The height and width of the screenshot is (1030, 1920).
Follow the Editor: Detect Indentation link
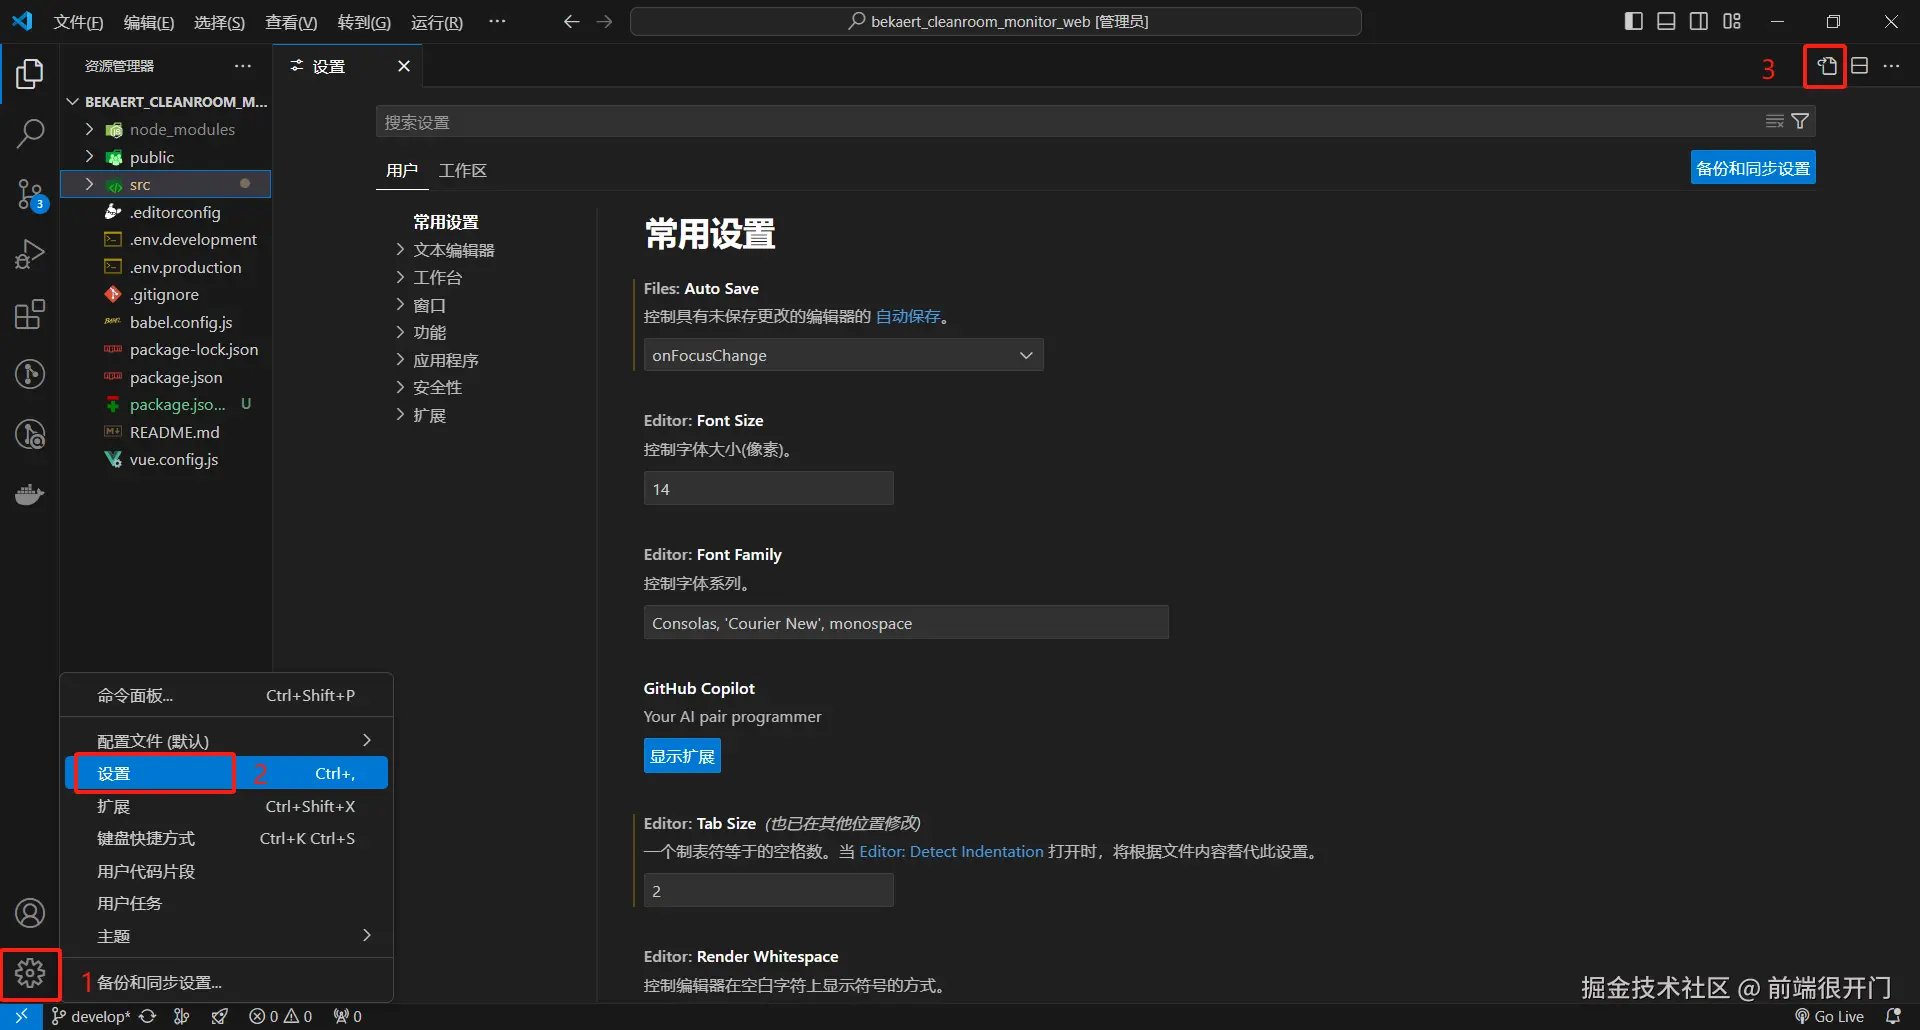951,851
